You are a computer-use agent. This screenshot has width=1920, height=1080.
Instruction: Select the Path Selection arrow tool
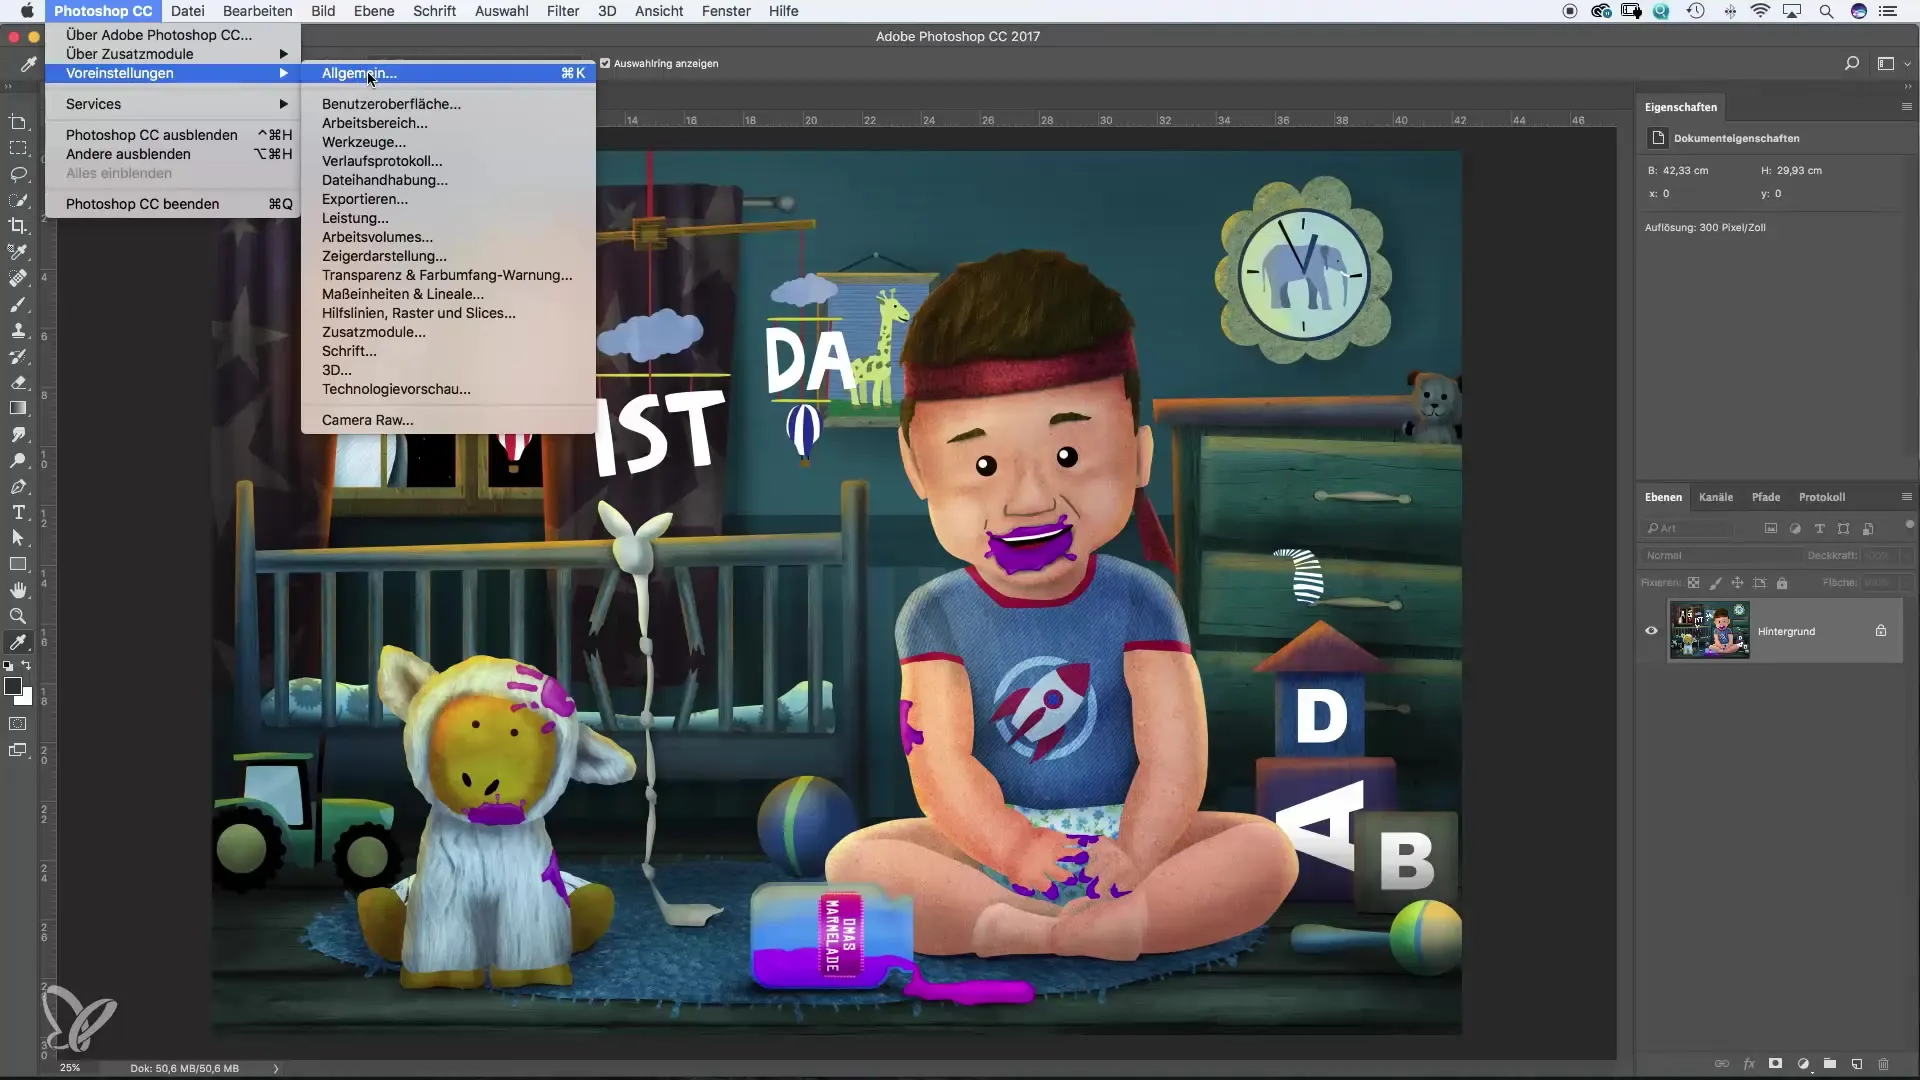[x=18, y=538]
